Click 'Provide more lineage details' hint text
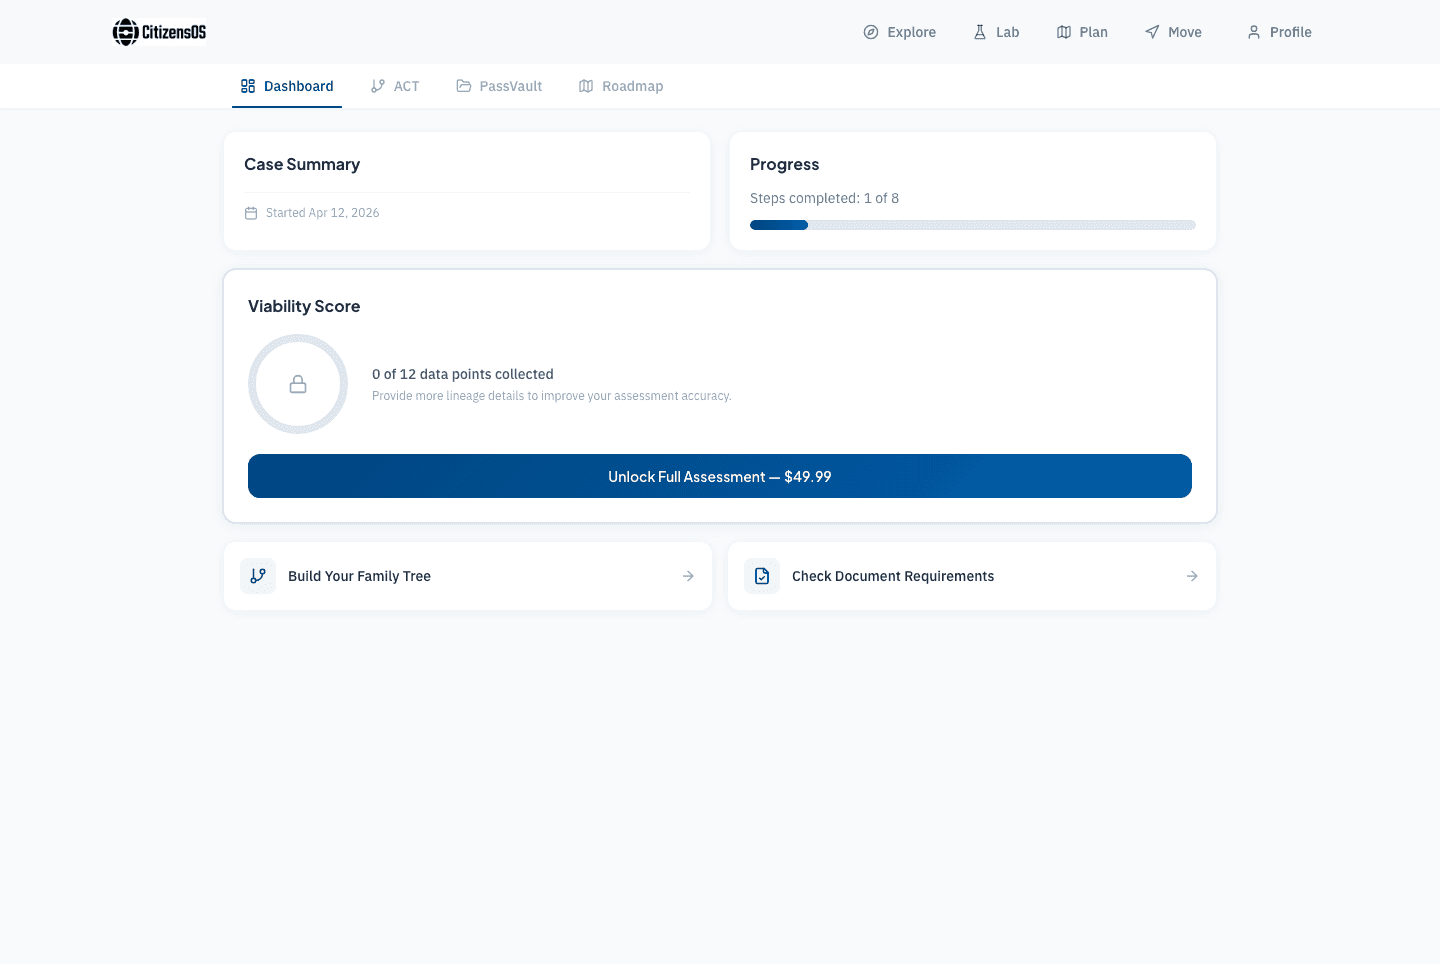 [x=552, y=396]
